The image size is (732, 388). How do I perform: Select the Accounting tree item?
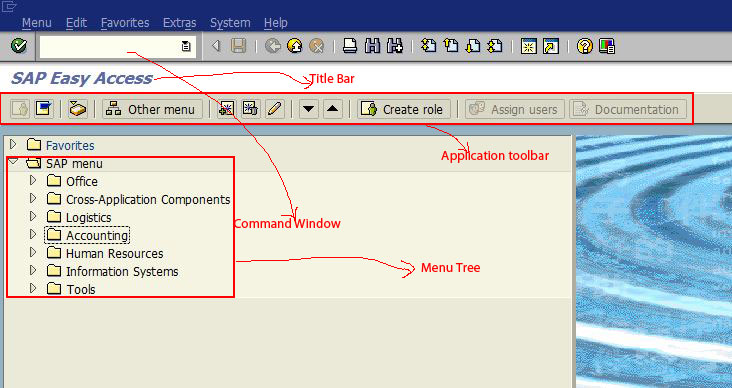(87, 235)
